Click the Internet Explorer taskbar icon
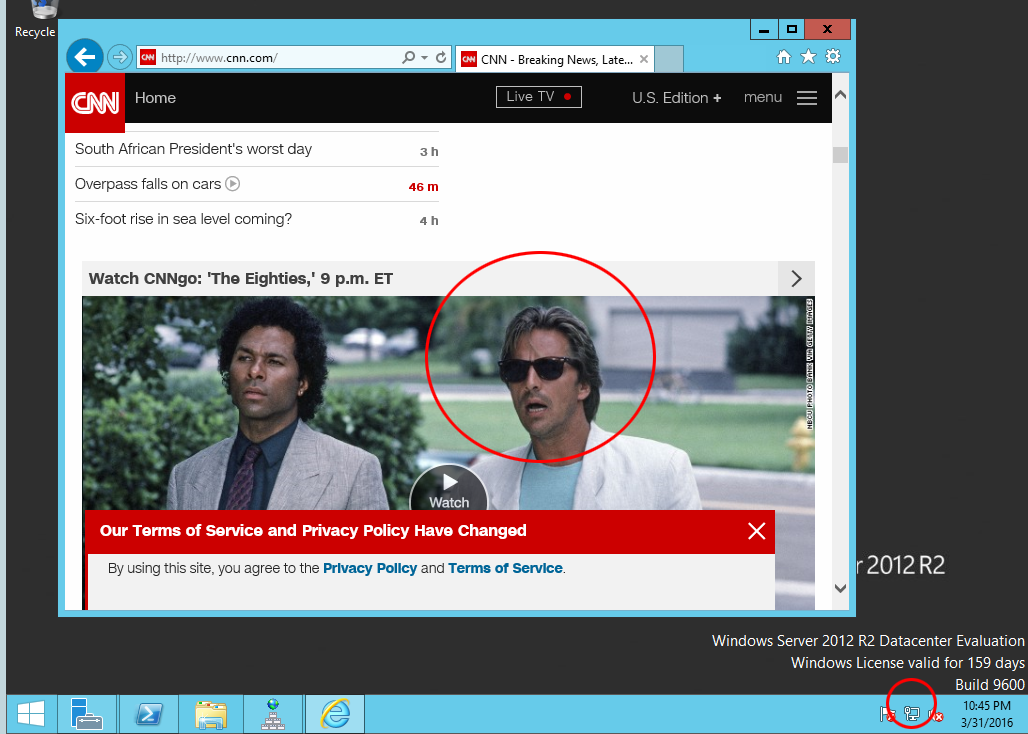Screen dimensions: 1028x734 click(335, 714)
